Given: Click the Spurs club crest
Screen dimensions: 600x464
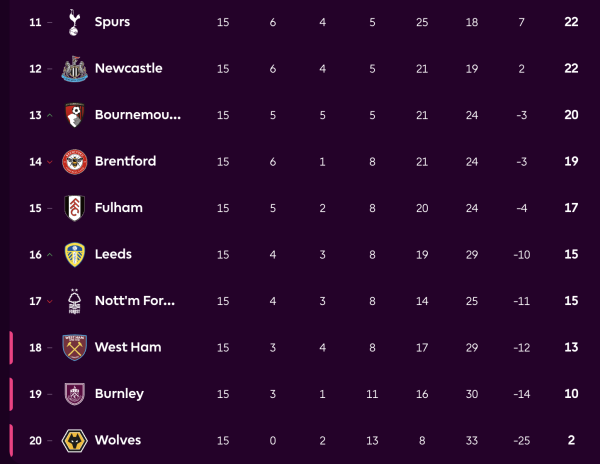Looking at the screenshot, I should [x=74, y=22].
